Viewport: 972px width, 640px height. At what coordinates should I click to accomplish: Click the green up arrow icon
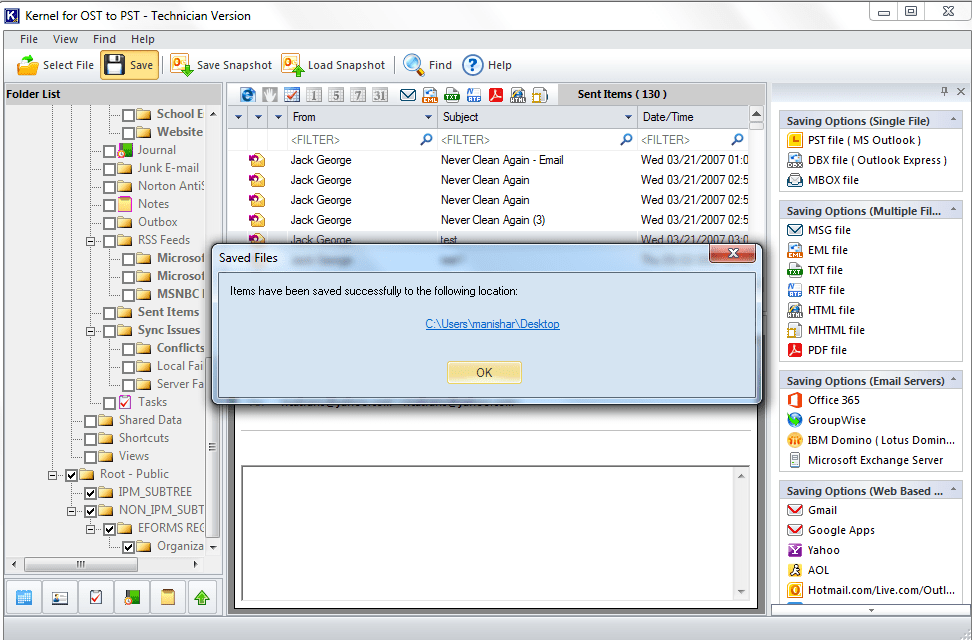point(202,597)
